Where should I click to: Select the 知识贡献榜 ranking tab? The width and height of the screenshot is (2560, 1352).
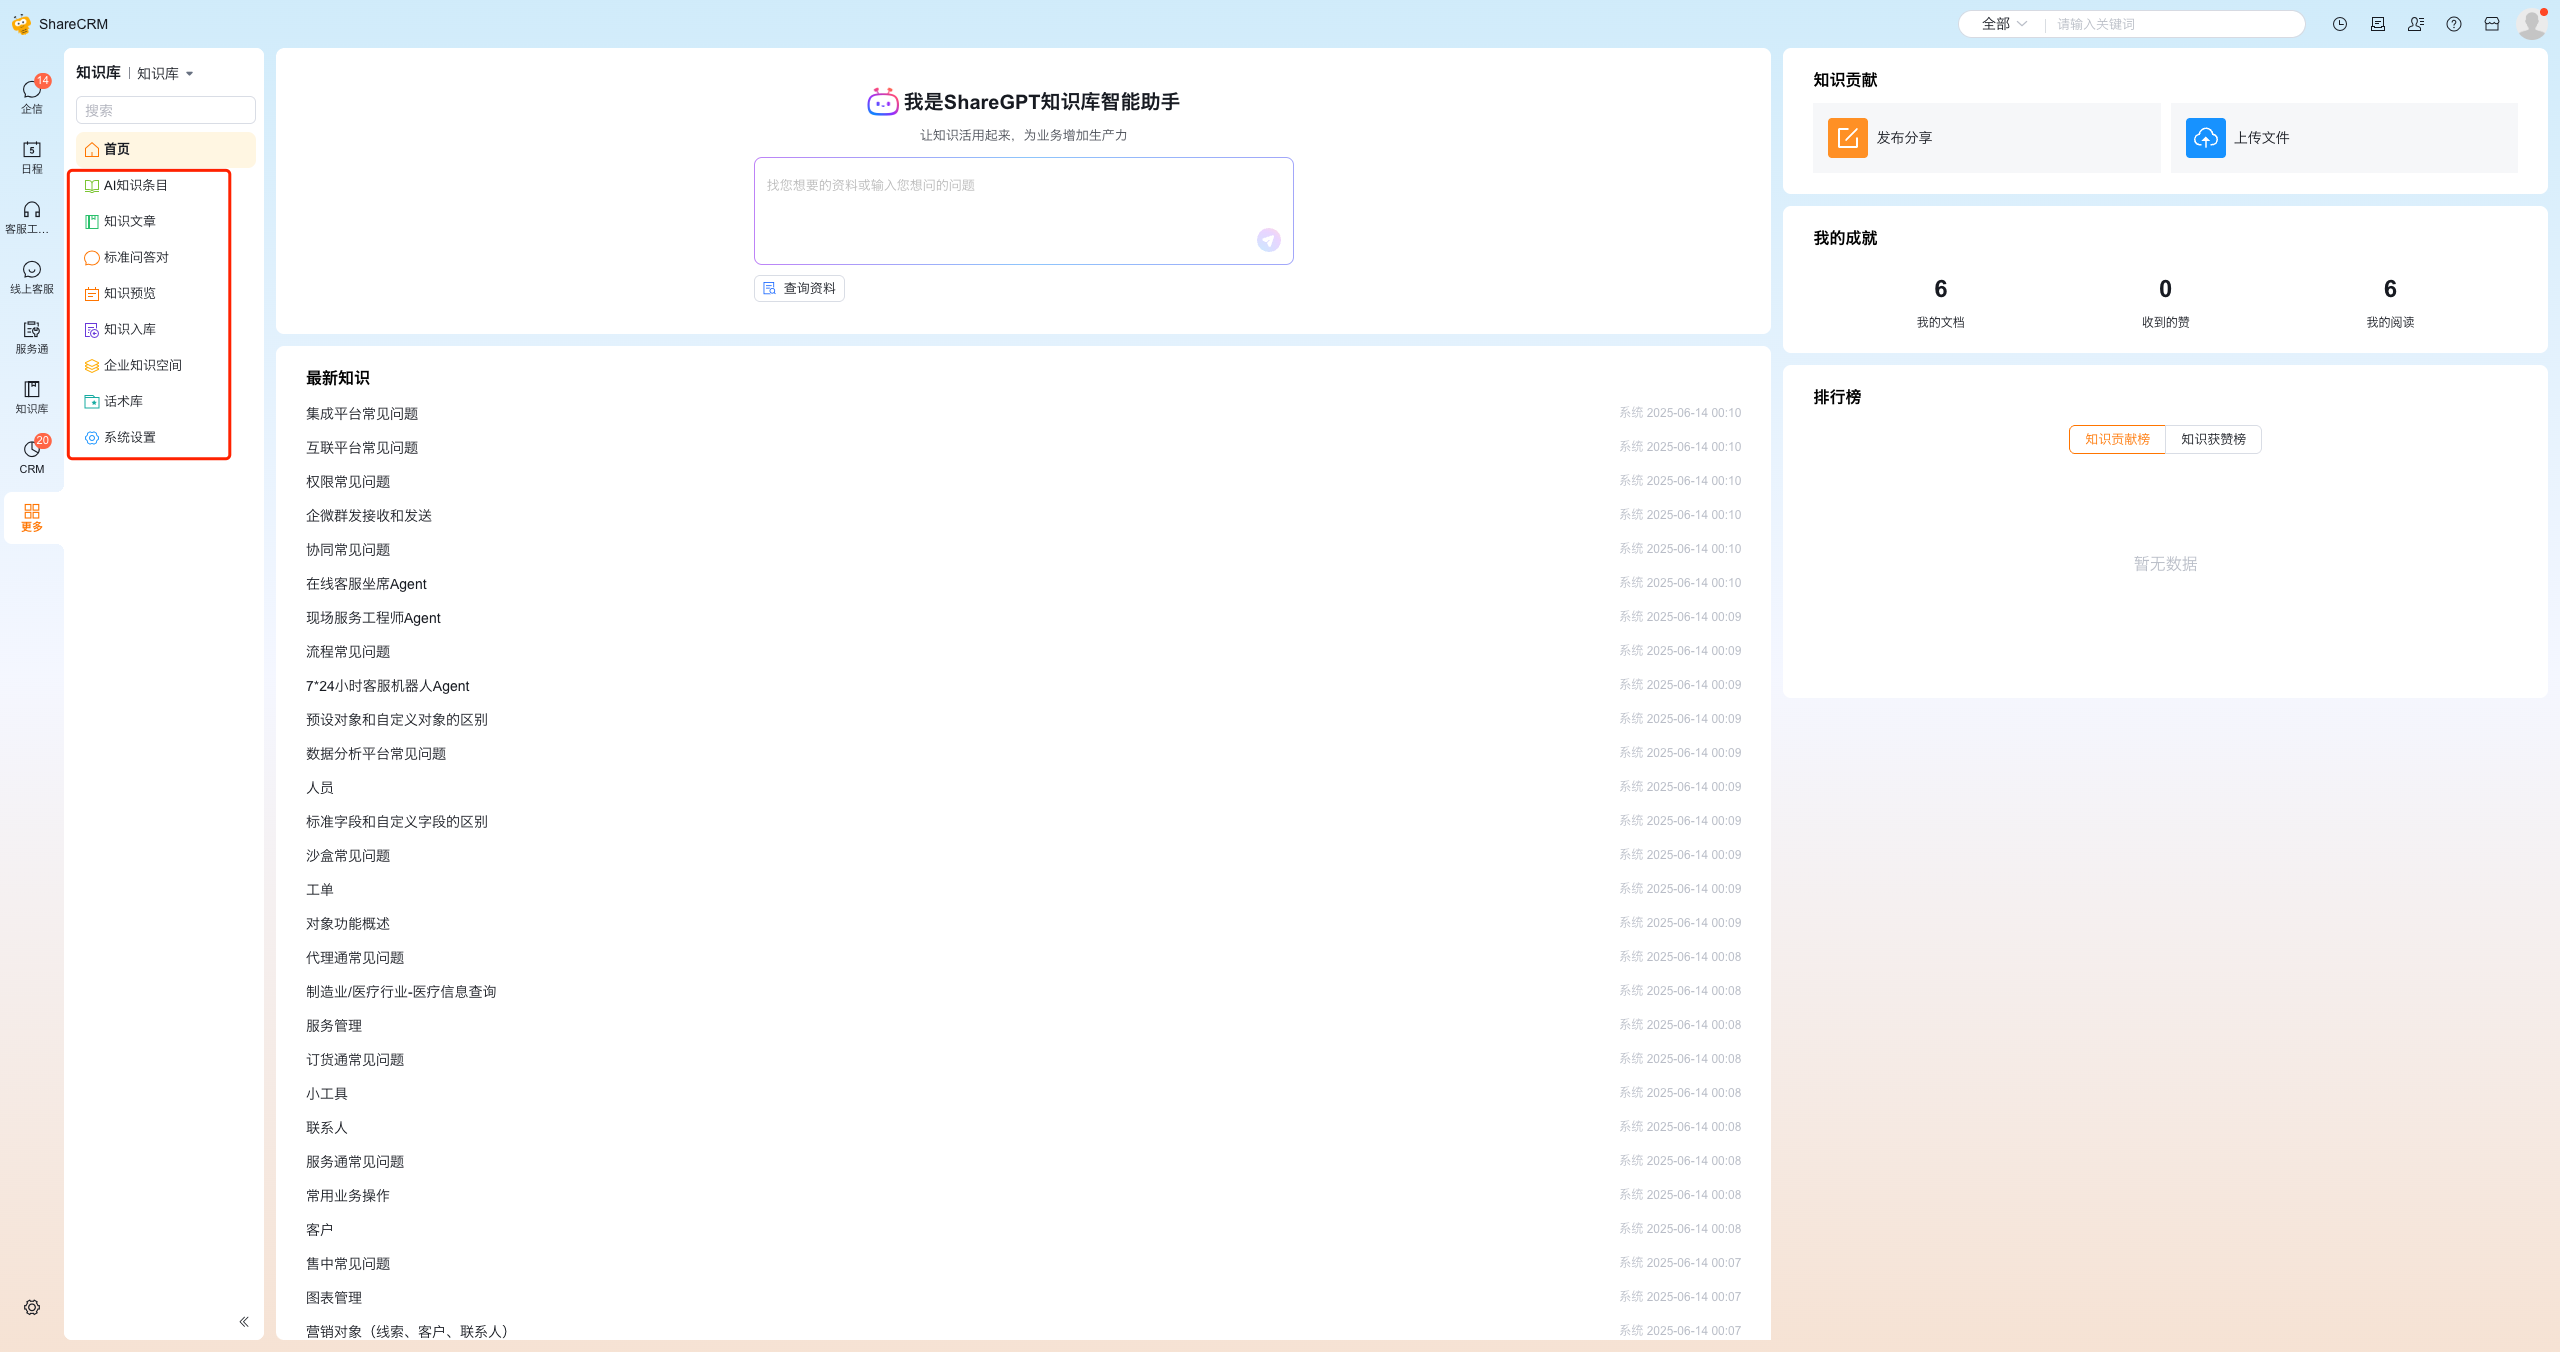tap(2117, 439)
